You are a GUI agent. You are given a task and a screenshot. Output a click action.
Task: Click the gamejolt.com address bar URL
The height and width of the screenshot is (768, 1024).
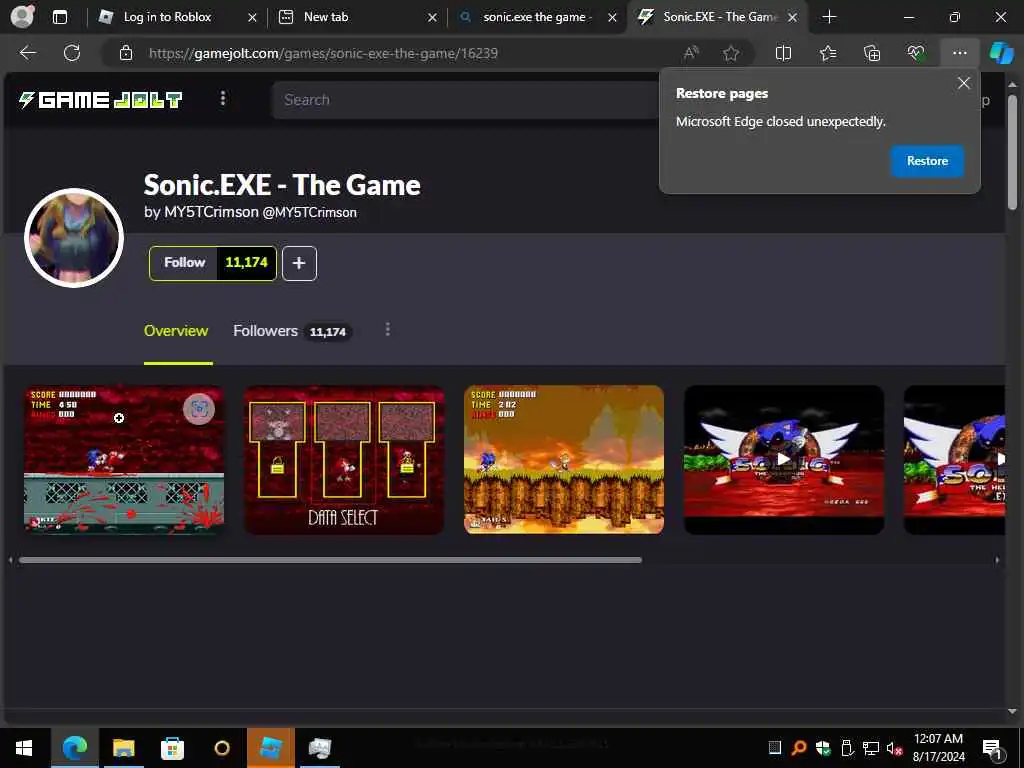click(323, 53)
